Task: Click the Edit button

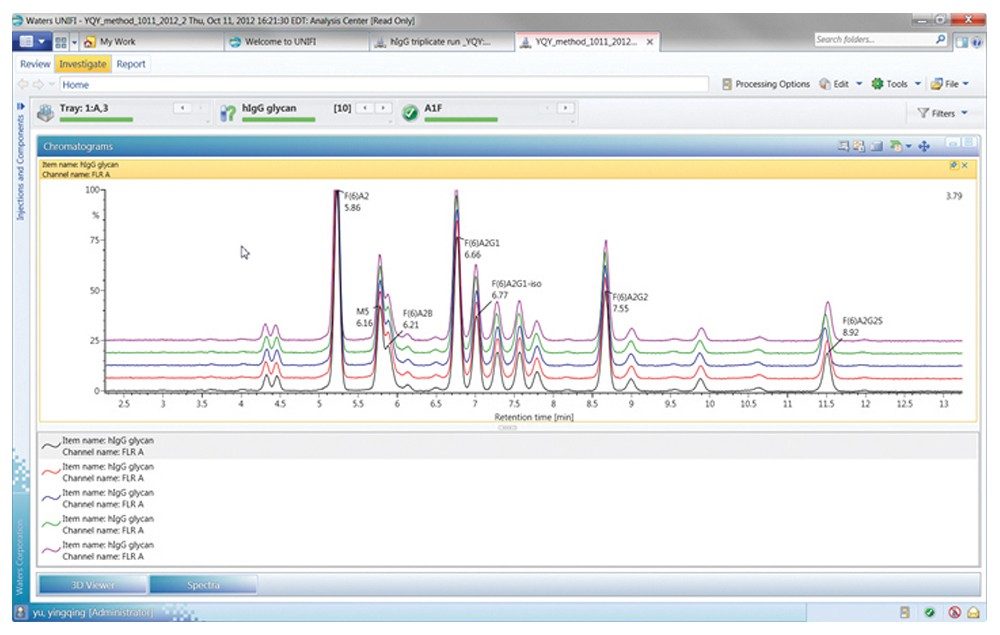Action: tap(834, 84)
